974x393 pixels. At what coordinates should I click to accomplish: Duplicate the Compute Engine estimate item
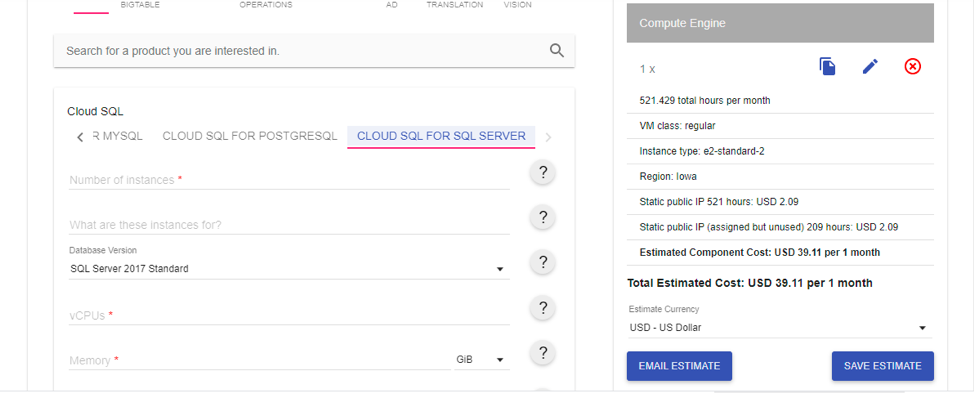pyautogui.click(x=827, y=66)
